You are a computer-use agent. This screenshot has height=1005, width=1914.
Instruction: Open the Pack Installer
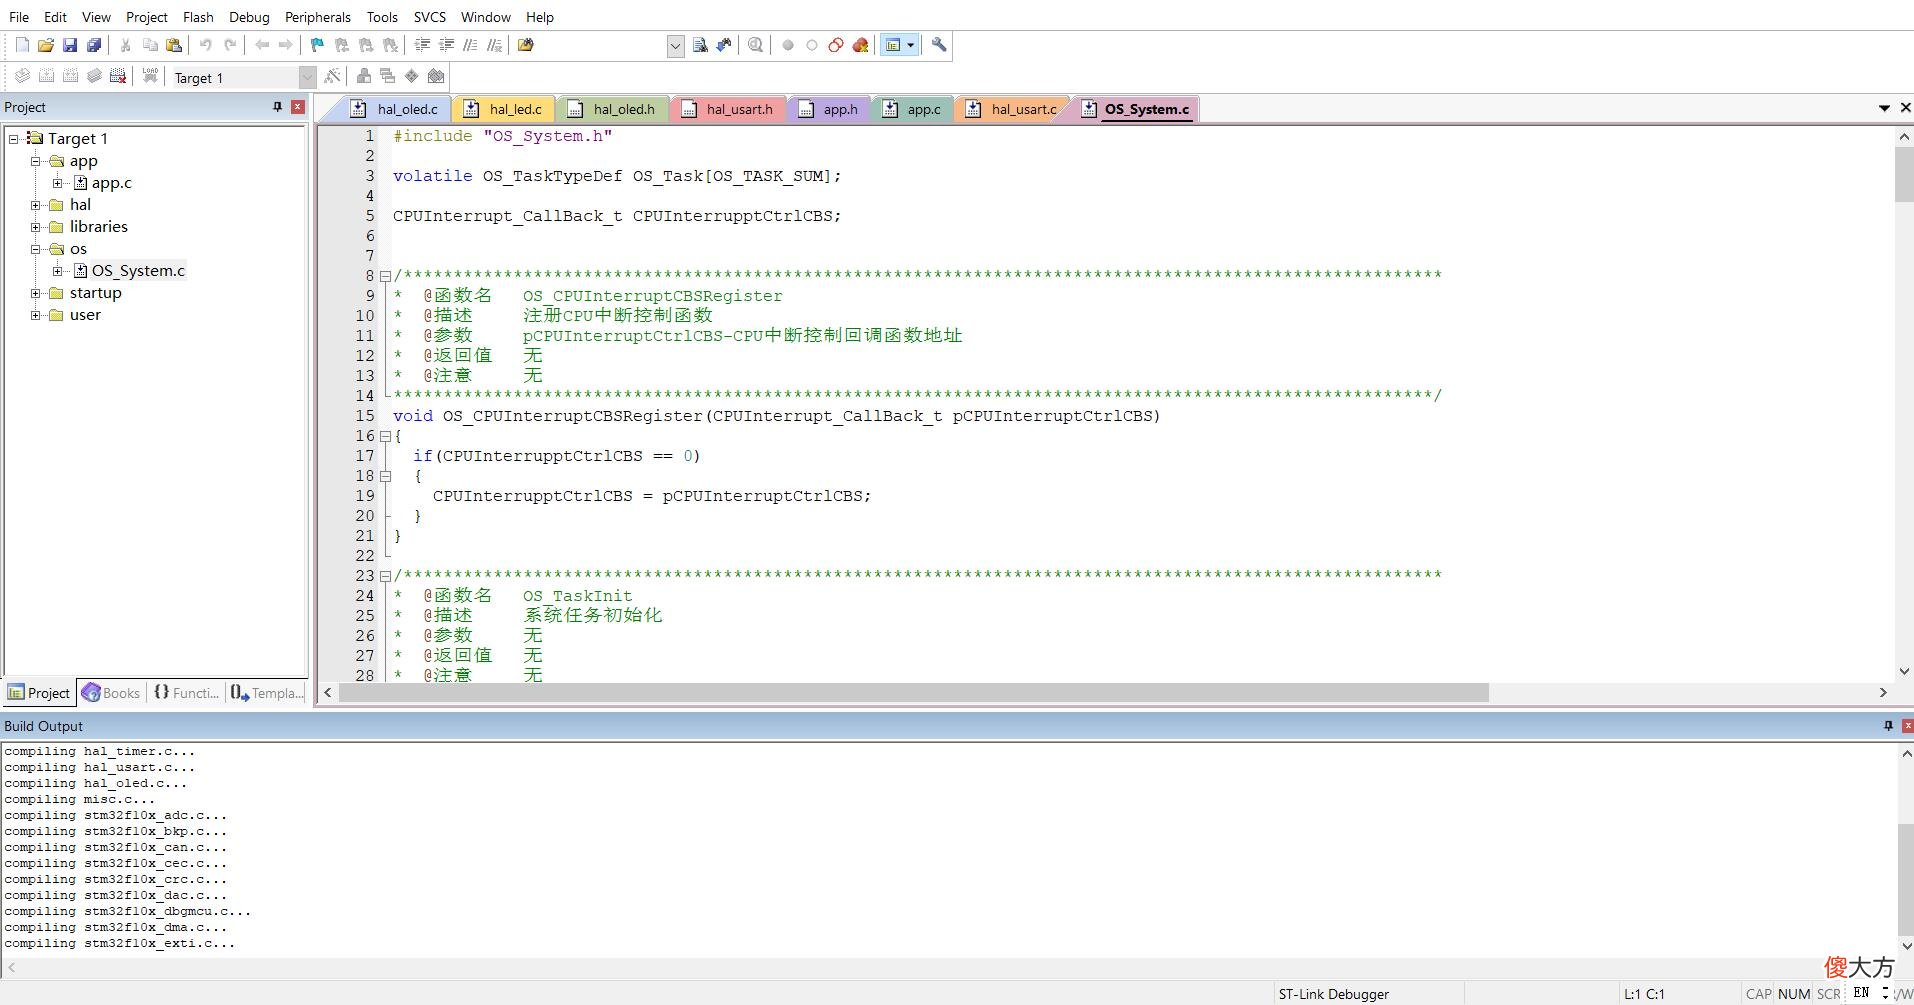pyautogui.click(x=436, y=76)
